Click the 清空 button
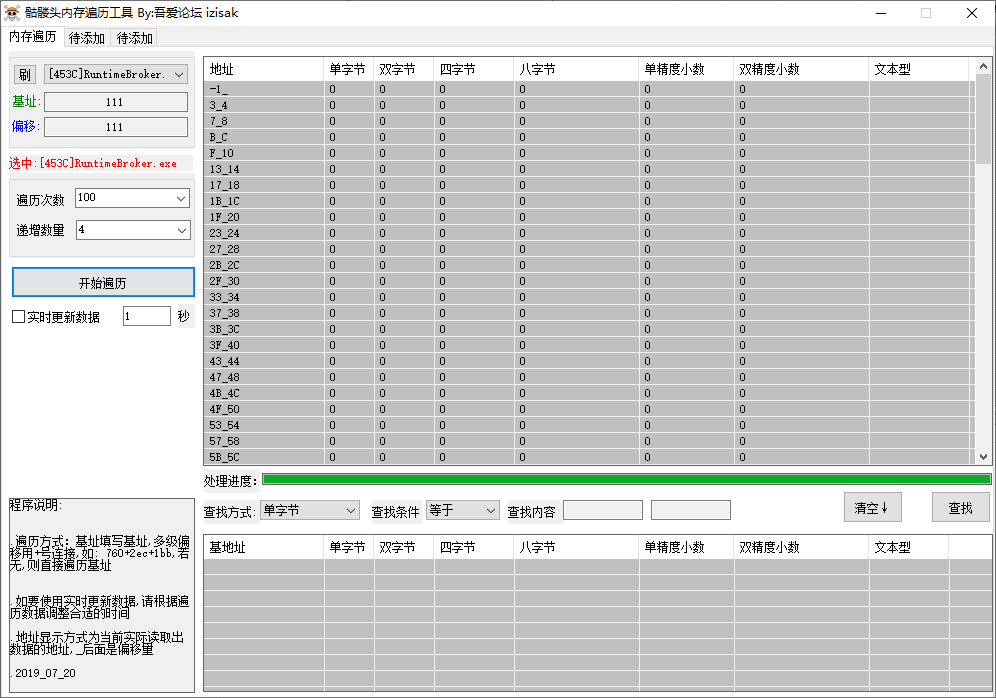996x698 pixels. [x=872, y=507]
